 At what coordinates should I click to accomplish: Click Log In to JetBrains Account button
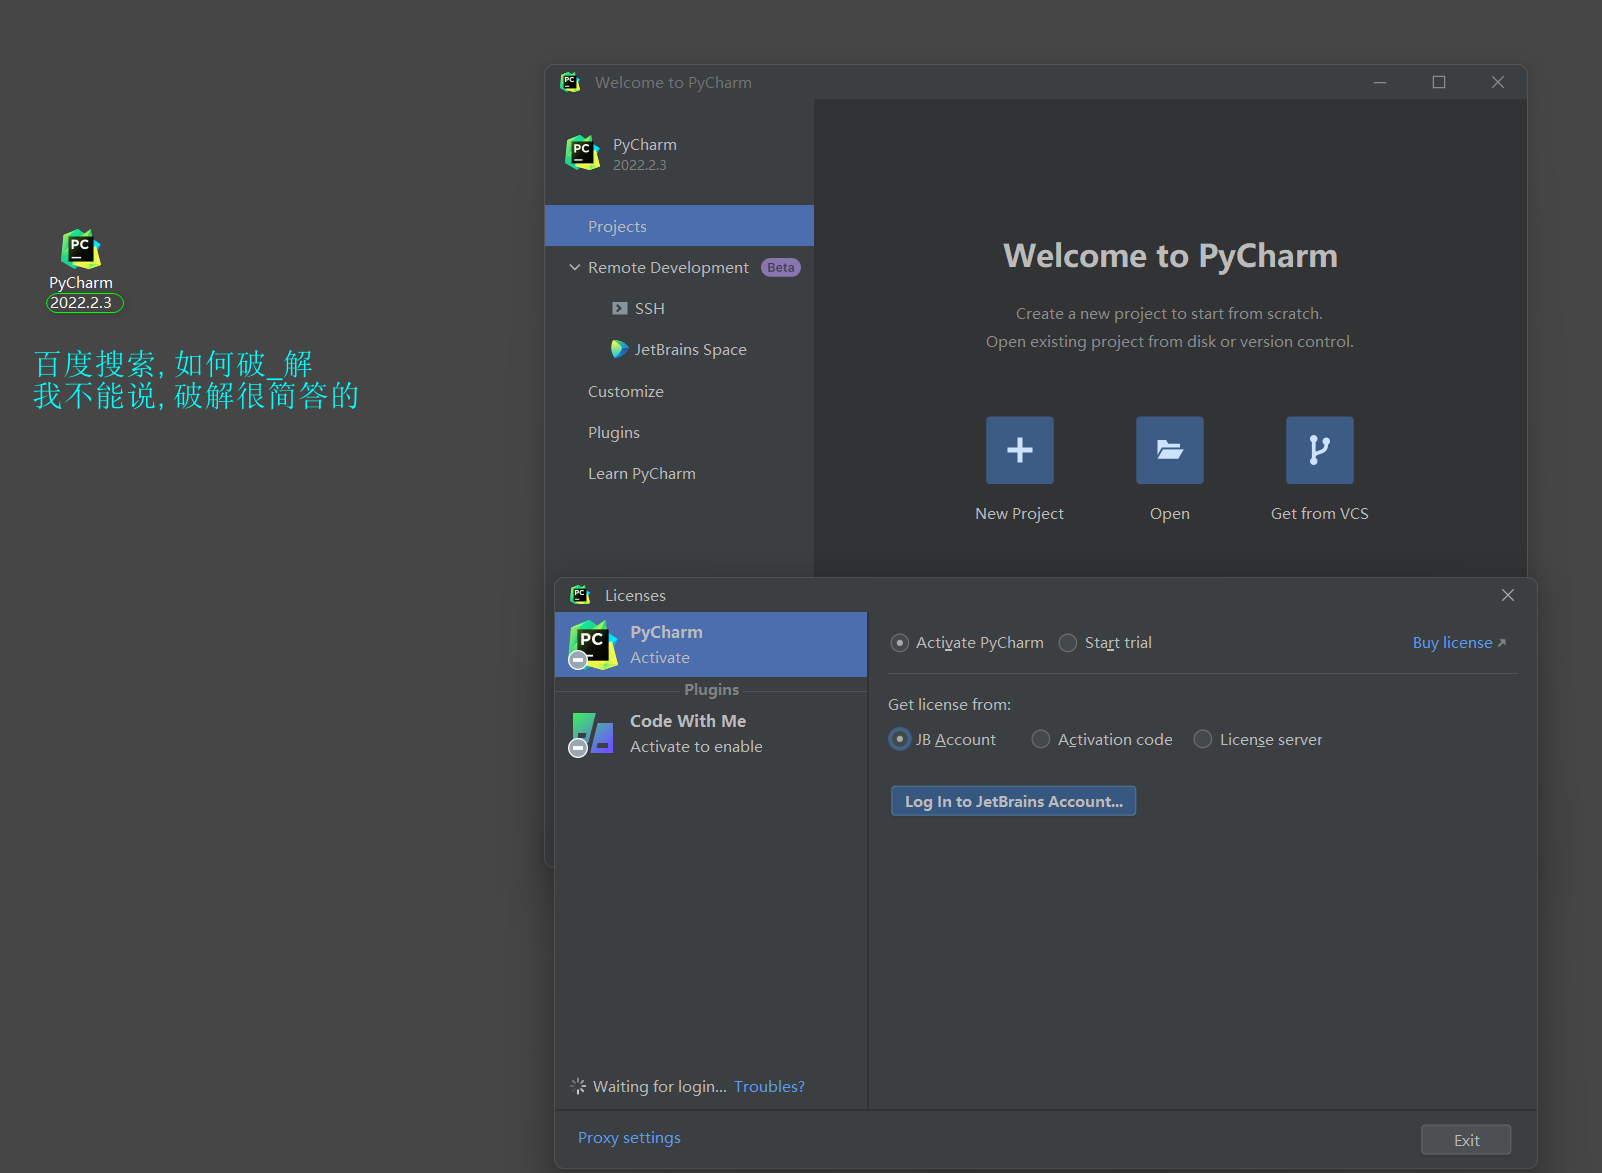click(1013, 801)
